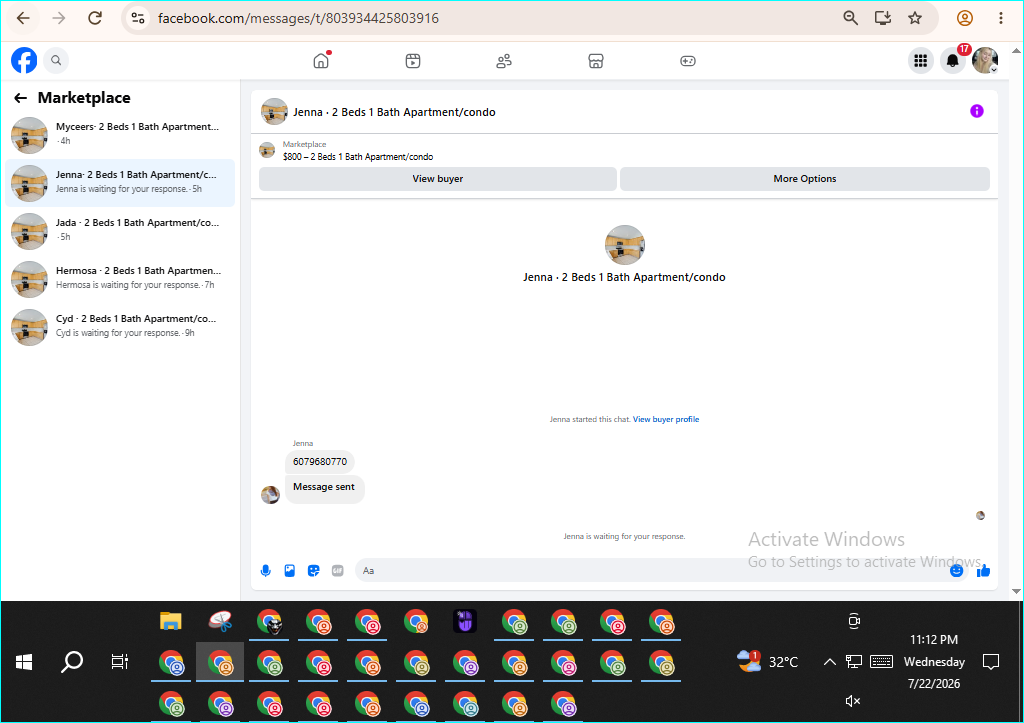The image size is (1024, 723).
Task: Click Jenna's avatar in the chat header
Action: click(274, 112)
